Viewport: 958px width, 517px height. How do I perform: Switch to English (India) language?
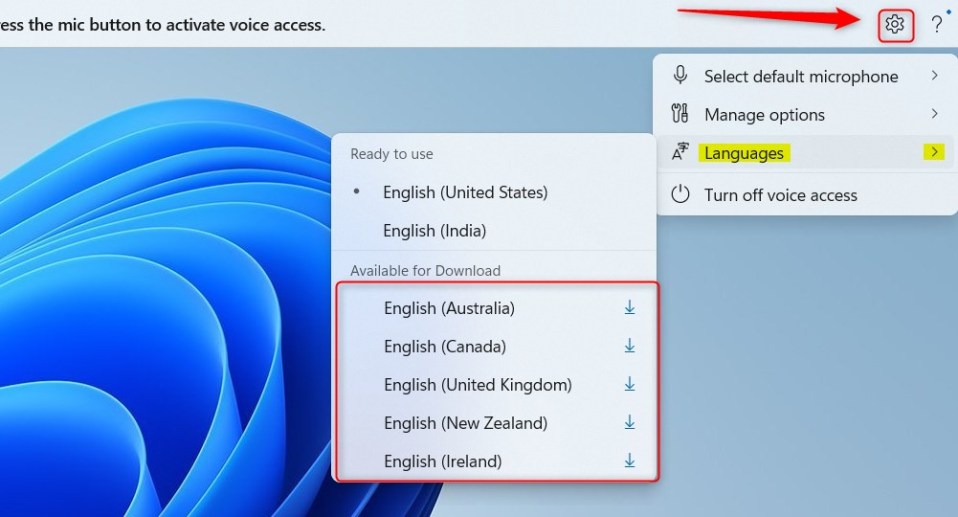click(494, 231)
